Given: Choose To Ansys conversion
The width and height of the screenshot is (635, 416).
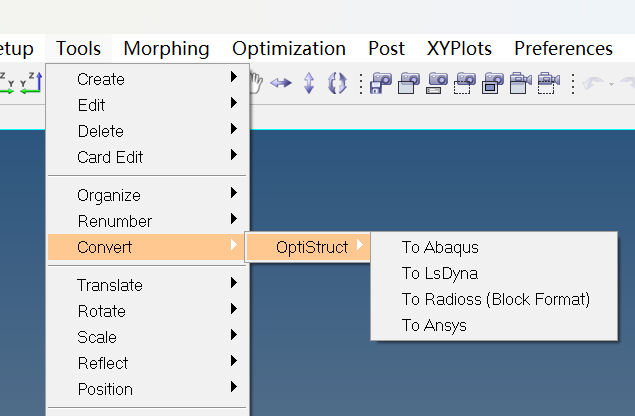Looking at the screenshot, I should tap(494, 325).
